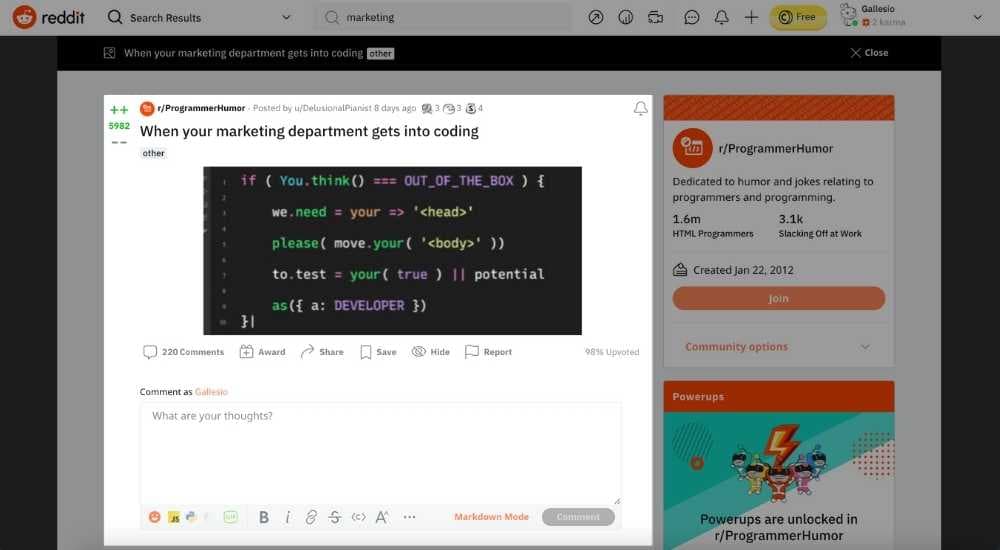
Task: Click the post title in black bar
Action: 244,53
